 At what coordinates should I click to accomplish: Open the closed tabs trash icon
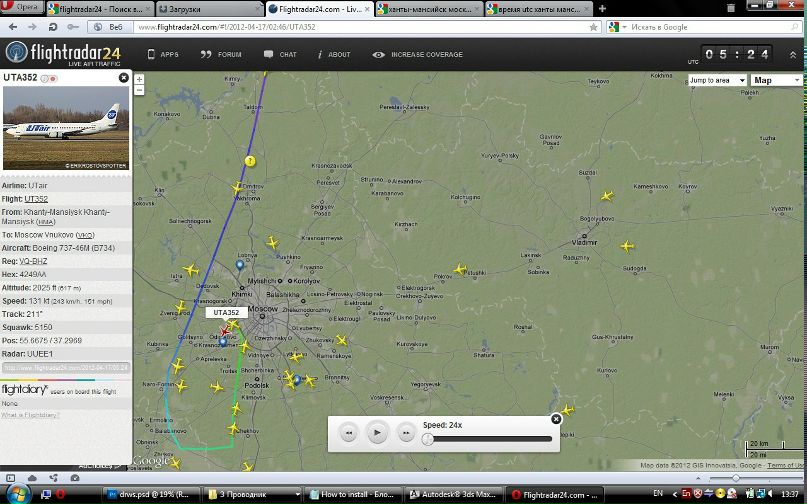730,8
